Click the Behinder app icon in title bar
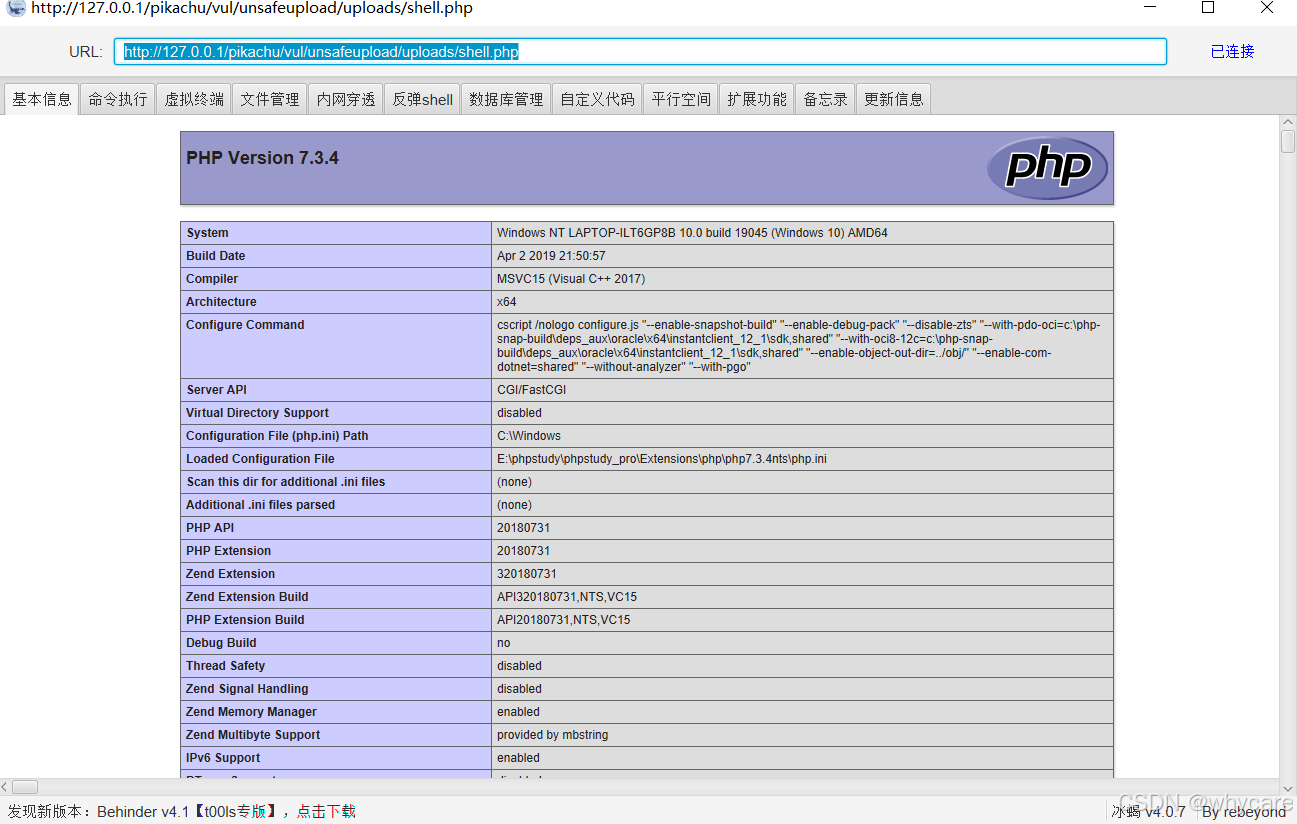1297x824 pixels. coord(15,8)
